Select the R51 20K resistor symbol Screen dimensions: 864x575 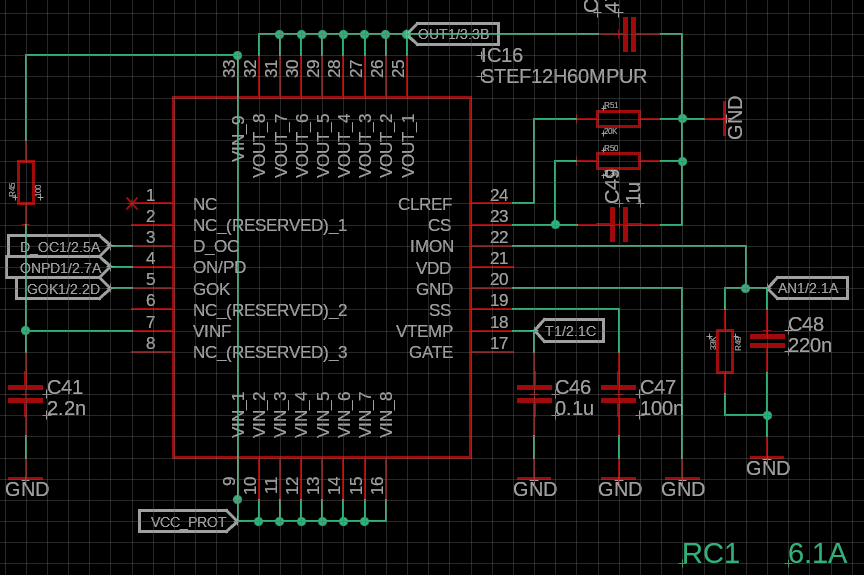tap(618, 119)
